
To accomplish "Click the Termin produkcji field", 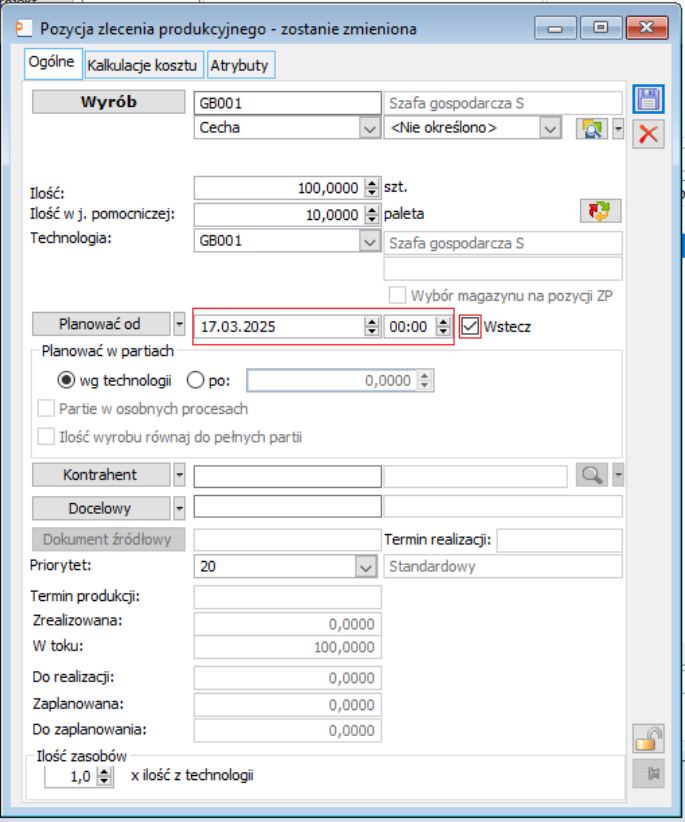I will click(x=287, y=597).
